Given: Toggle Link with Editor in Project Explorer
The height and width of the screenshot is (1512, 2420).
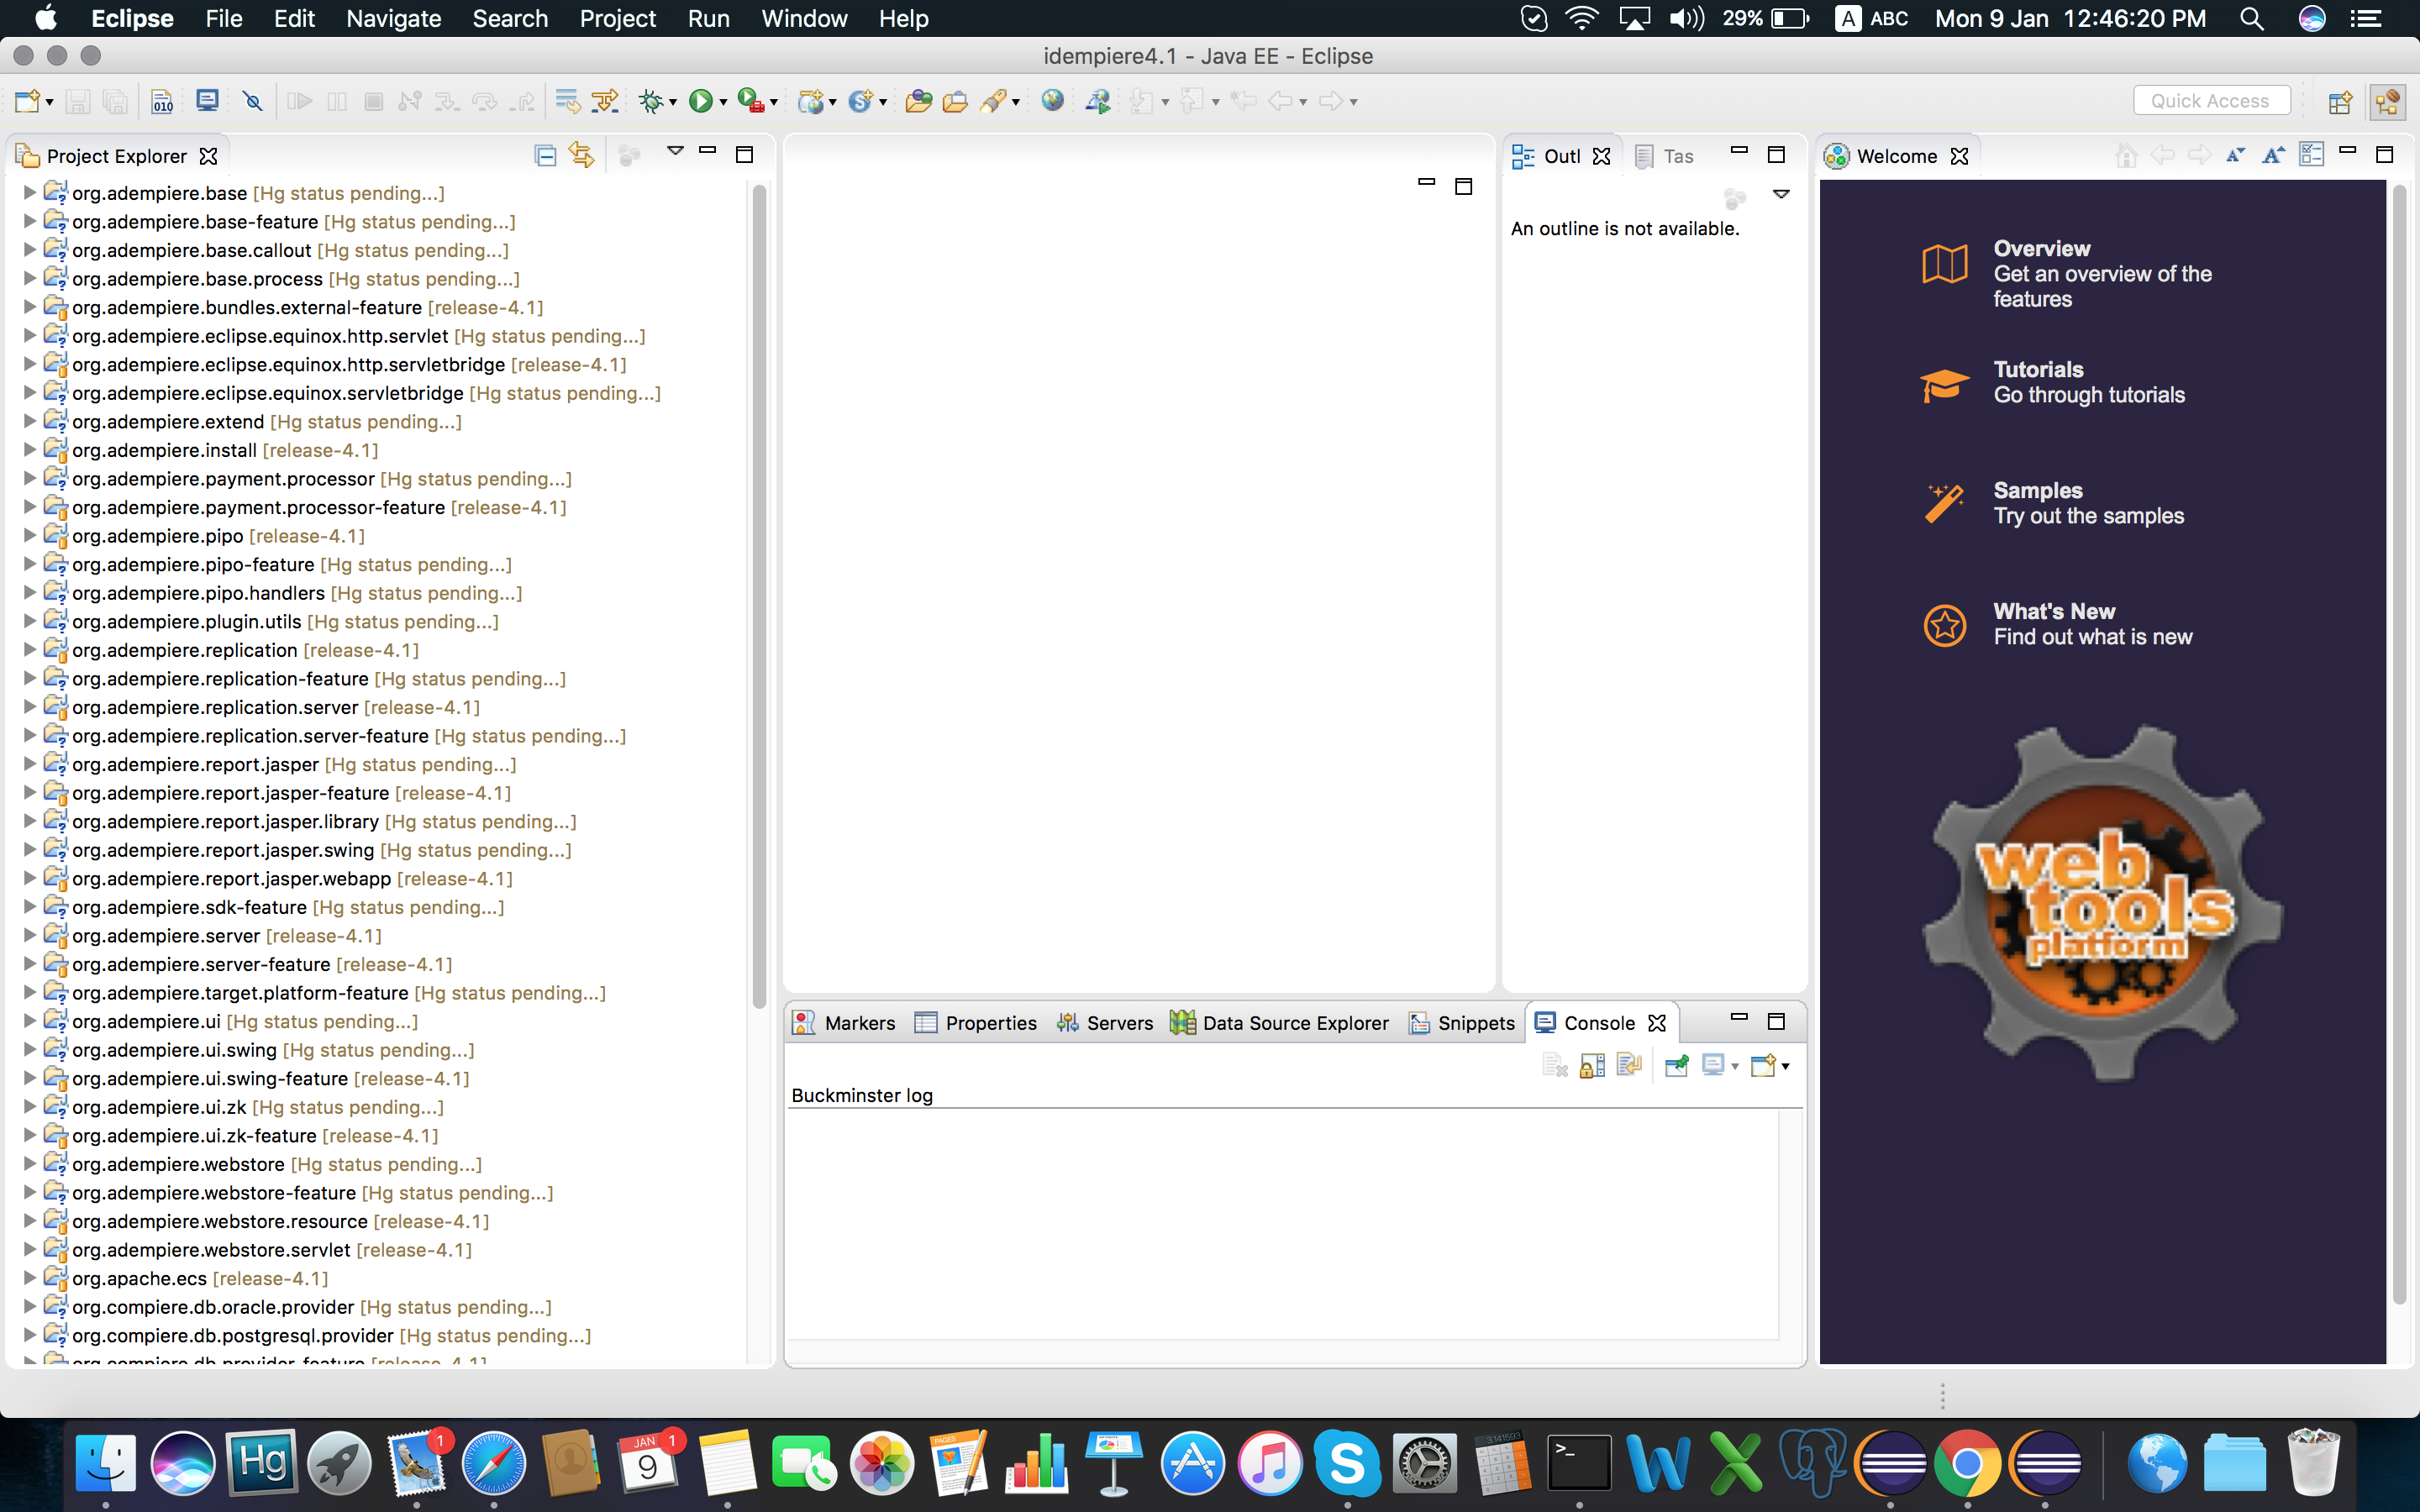Looking at the screenshot, I should (x=582, y=155).
